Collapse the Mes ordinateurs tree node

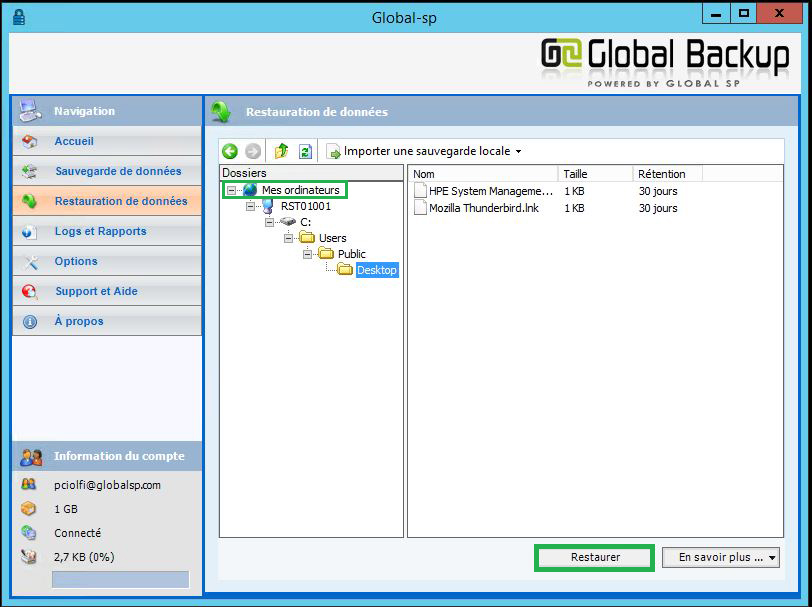tap(231, 191)
